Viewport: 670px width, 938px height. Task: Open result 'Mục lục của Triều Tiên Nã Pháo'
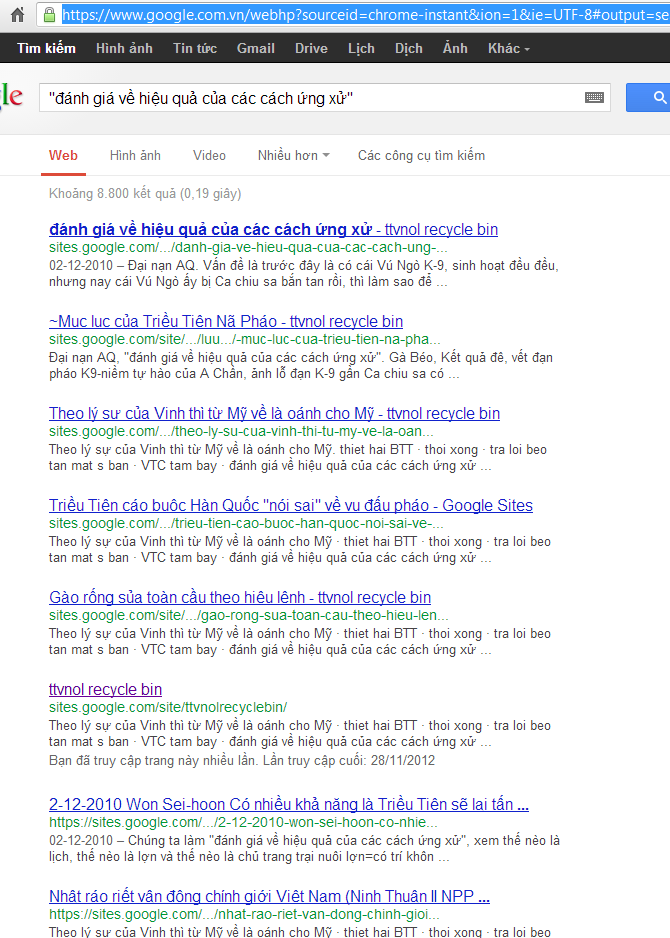(226, 322)
